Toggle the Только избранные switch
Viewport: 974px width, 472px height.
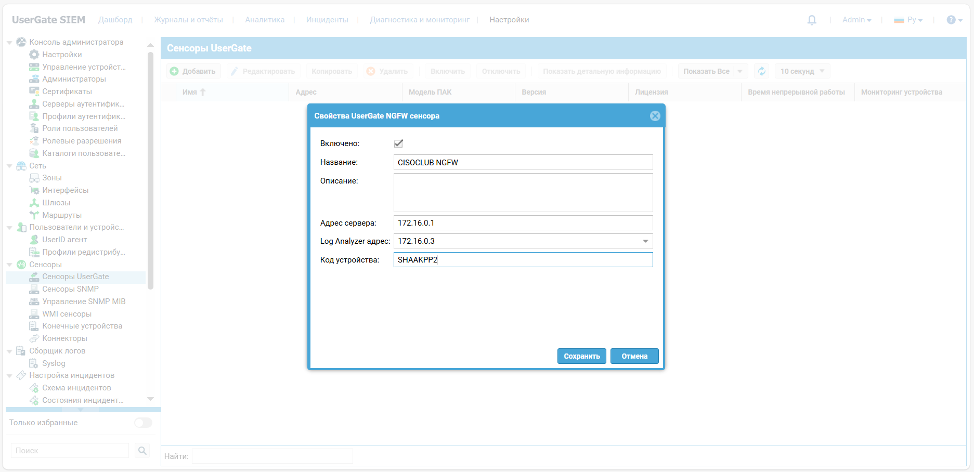[143, 423]
